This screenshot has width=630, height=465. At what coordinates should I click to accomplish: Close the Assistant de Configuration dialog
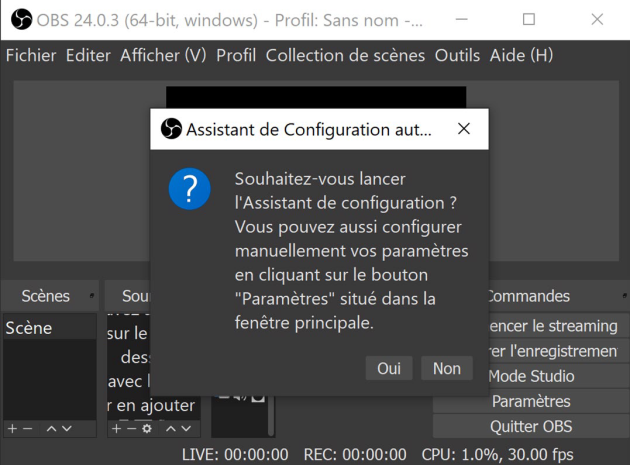tap(464, 129)
